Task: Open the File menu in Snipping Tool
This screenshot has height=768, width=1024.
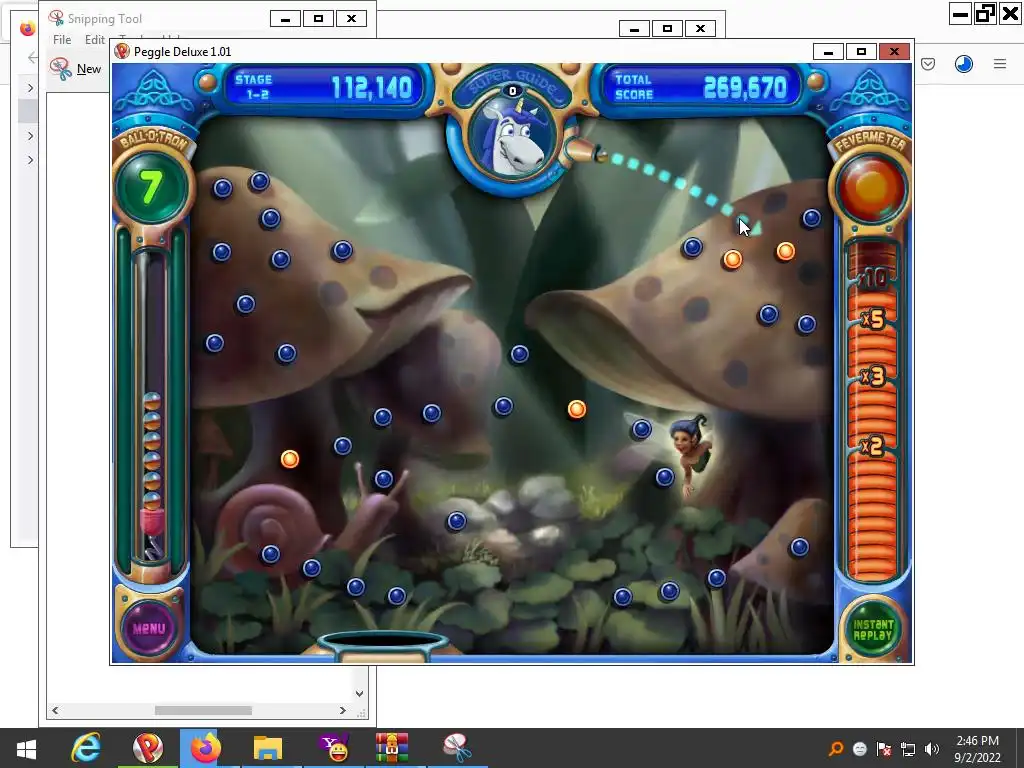Action: click(x=62, y=40)
